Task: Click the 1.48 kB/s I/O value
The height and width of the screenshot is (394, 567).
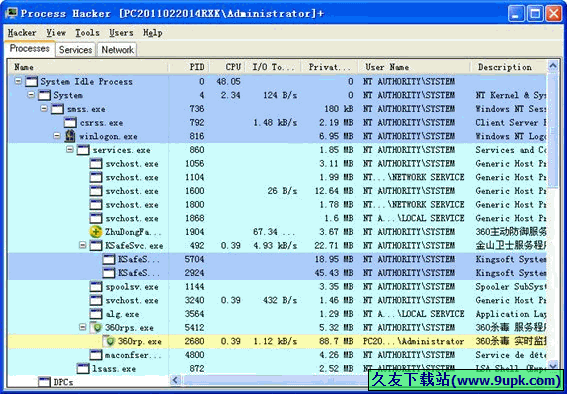Action: (275, 123)
